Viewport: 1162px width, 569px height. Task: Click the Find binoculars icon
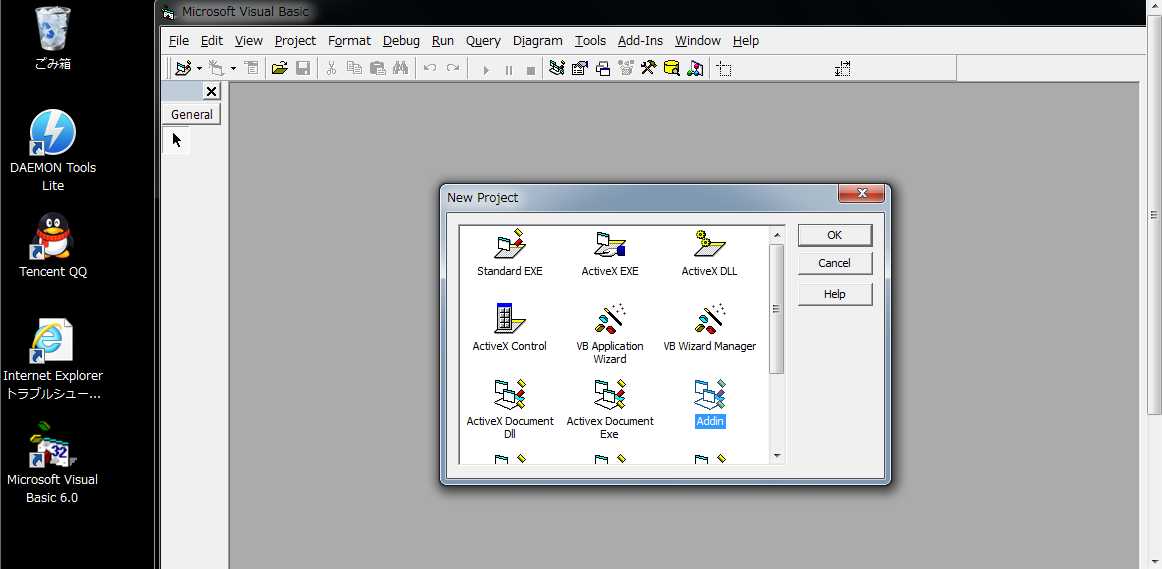pos(400,69)
